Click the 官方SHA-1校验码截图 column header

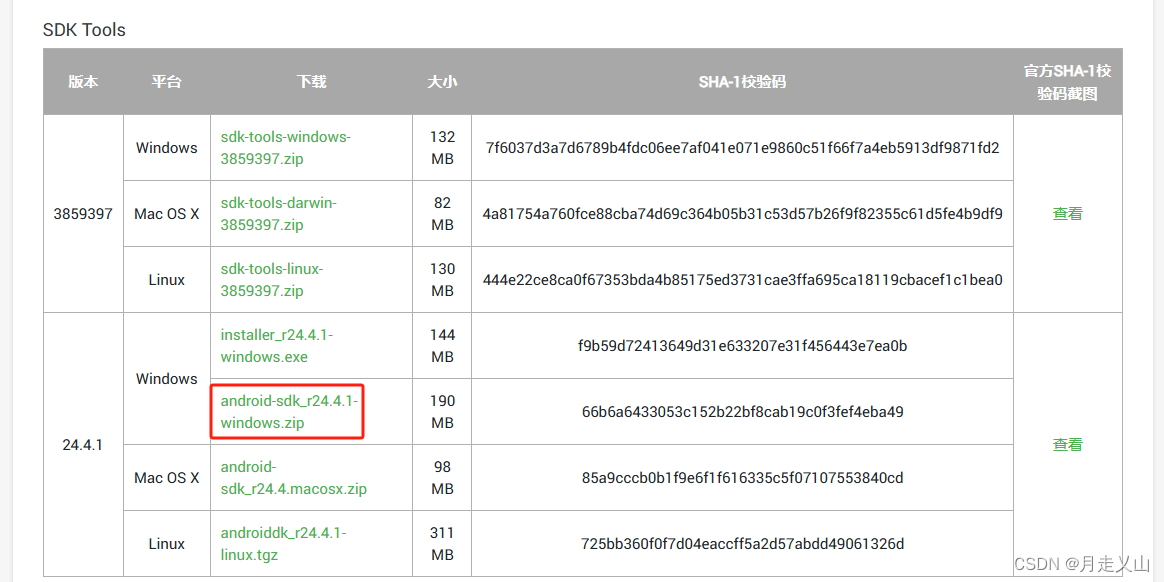click(1067, 82)
